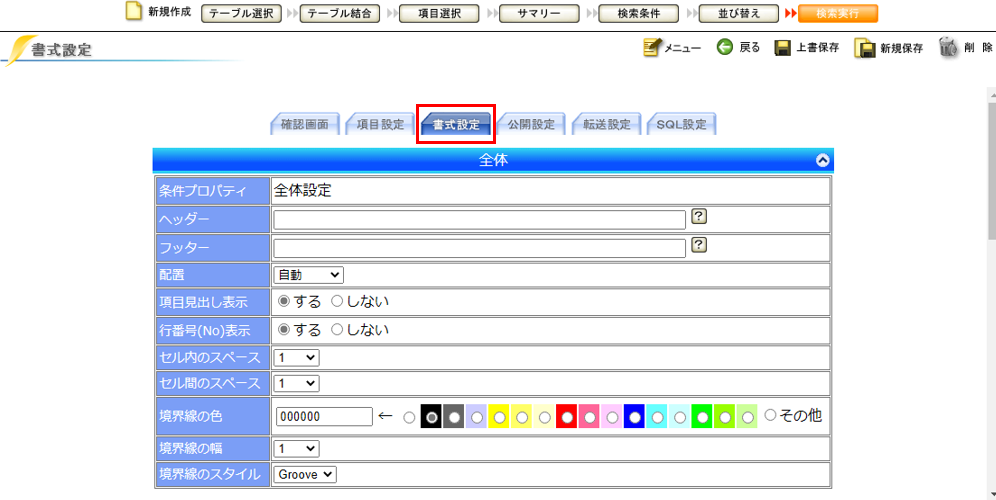The width and height of the screenshot is (996, 500).
Task: Switch to the SQL設定 tab
Action: point(682,125)
